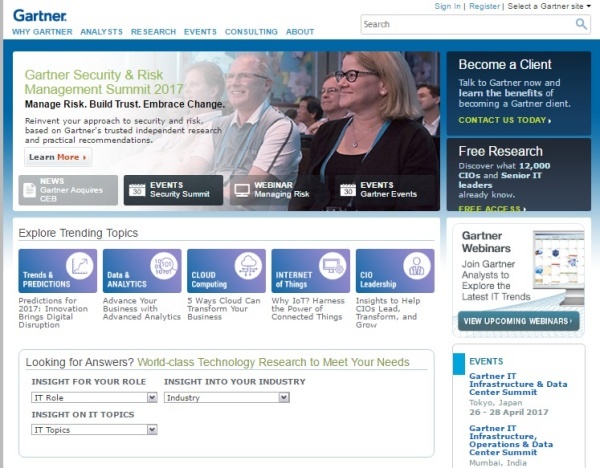Open Insights to Help CIOs Lead link
The height and width of the screenshot is (468, 600).
coord(388,313)
